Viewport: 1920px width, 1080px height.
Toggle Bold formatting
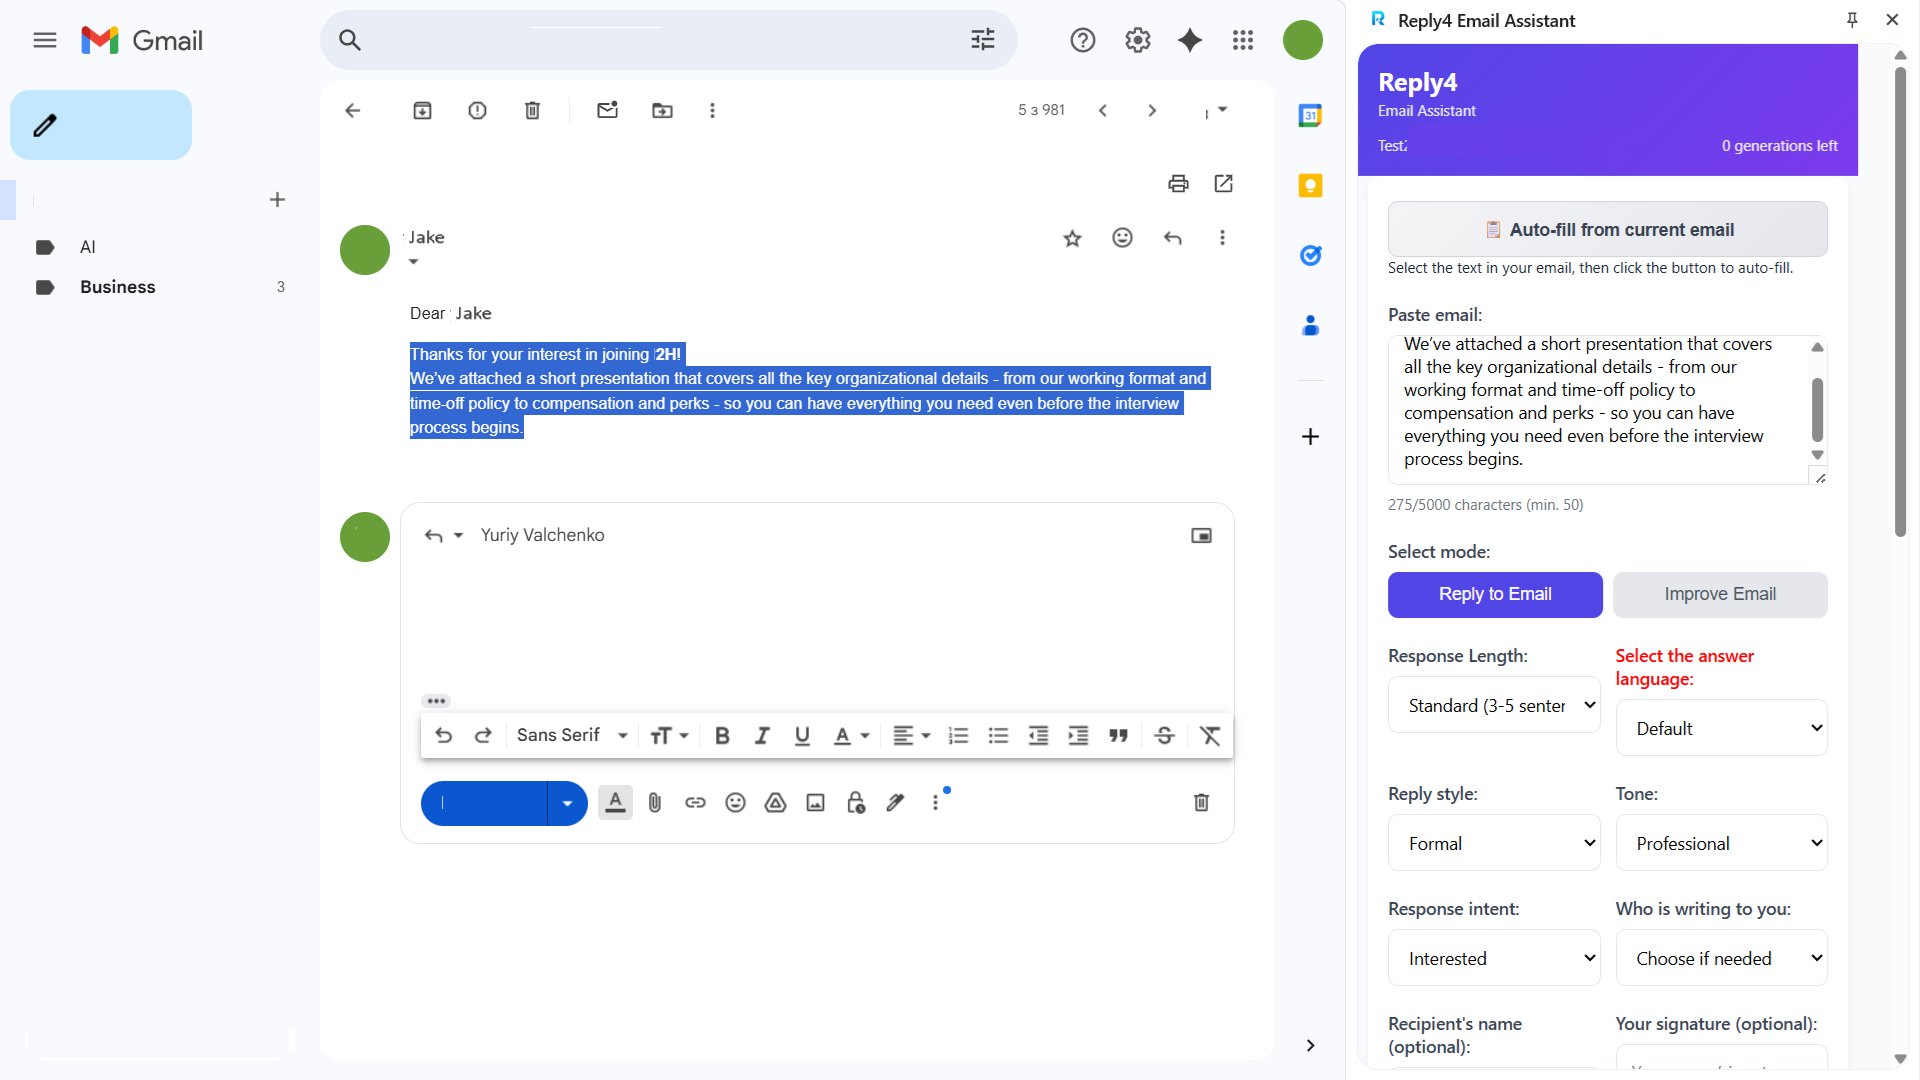point(722,736)
